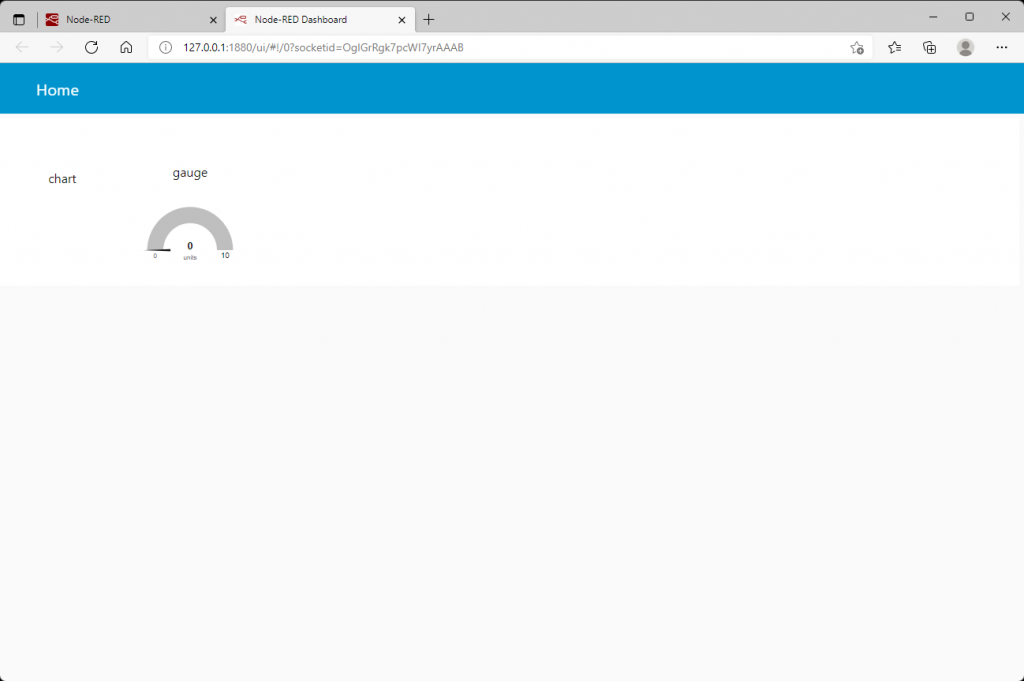Switch to the Node-RED editor tab
Image resolution: width=1024 pixels, height=681 pixels.
(x=131, y=20)
